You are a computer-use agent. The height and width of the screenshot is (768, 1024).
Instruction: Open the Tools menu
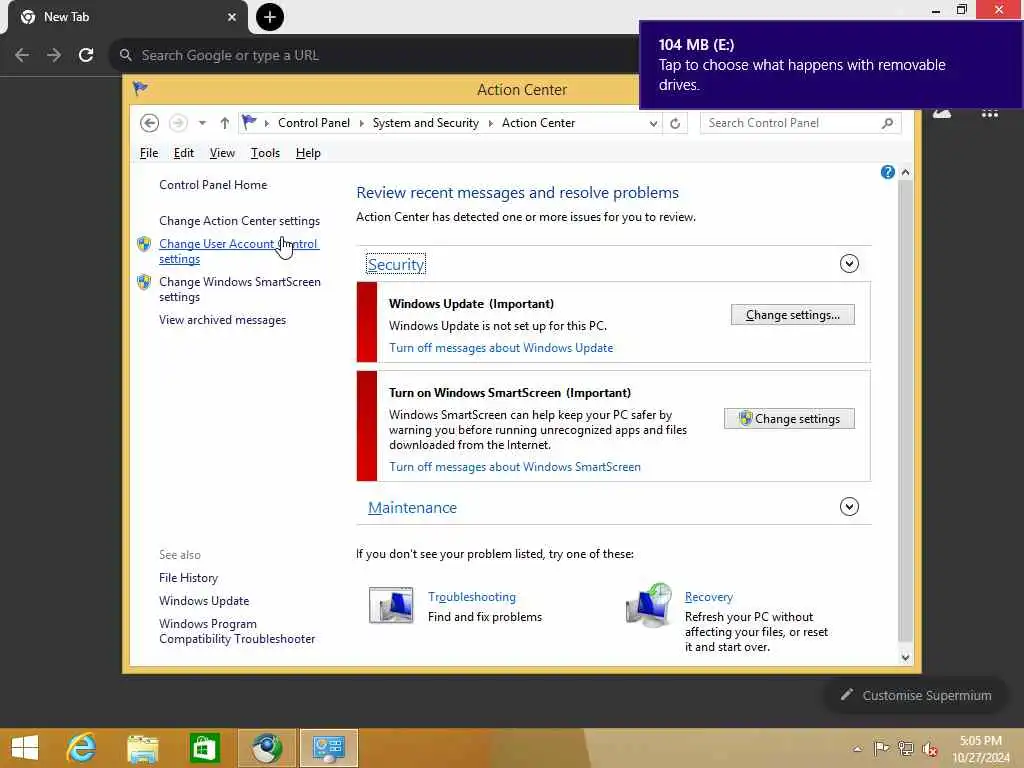(265, 153)
